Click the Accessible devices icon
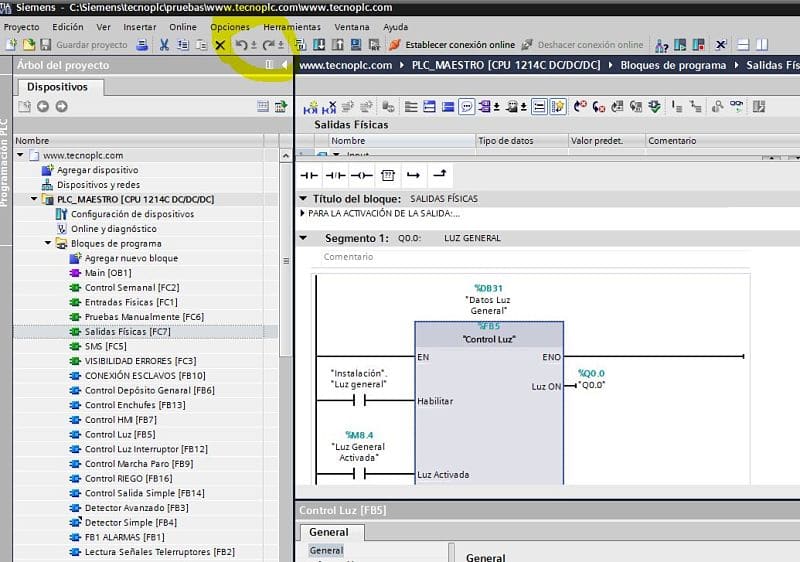800x562 pixels. coord(661,45)
